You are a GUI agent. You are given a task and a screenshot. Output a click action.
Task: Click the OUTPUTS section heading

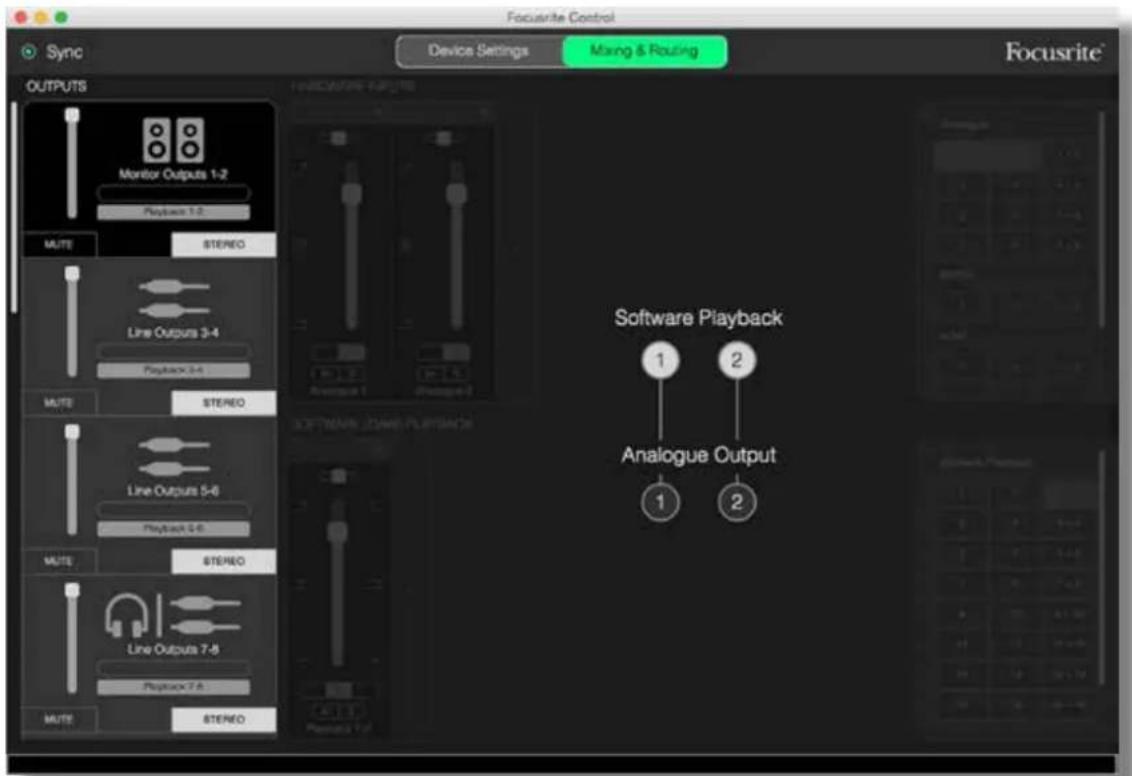56,87
